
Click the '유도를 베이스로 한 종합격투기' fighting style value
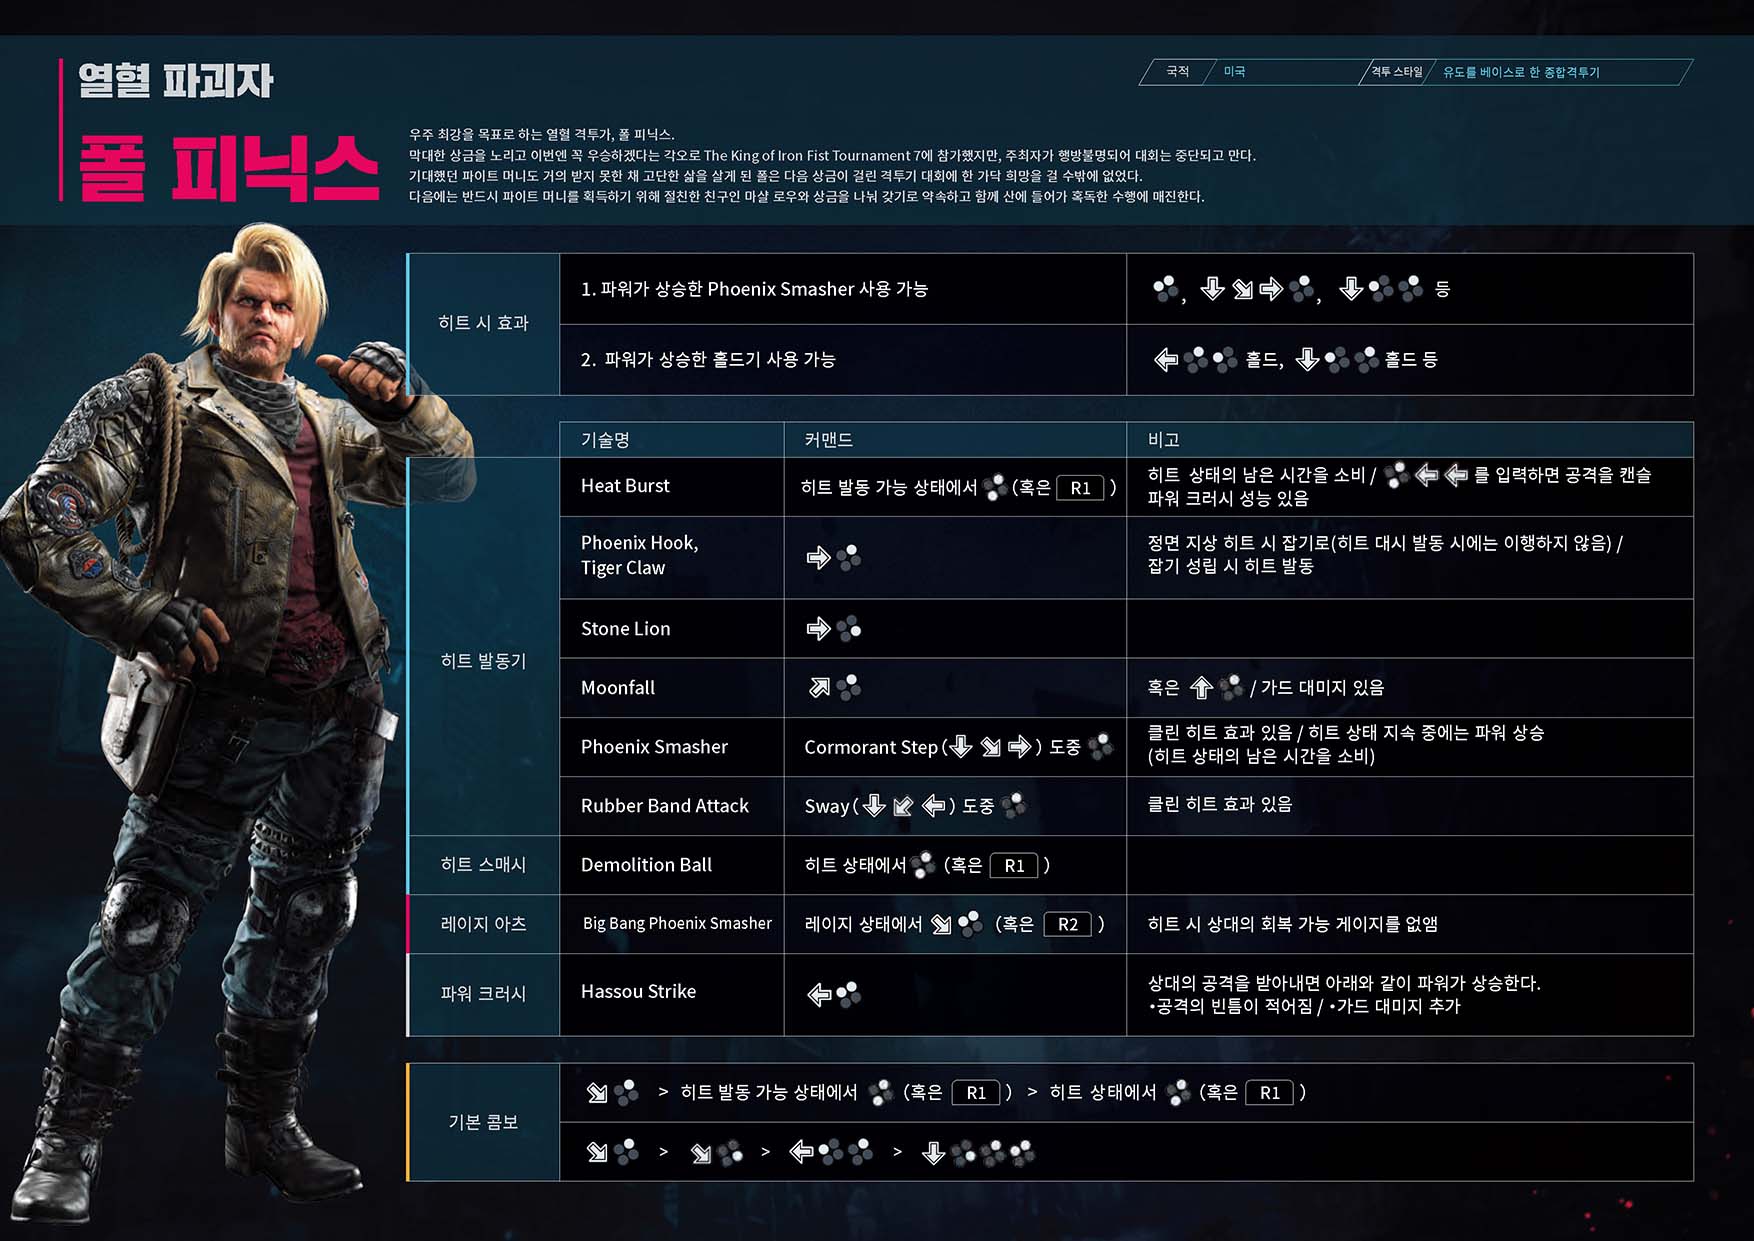1521,72
